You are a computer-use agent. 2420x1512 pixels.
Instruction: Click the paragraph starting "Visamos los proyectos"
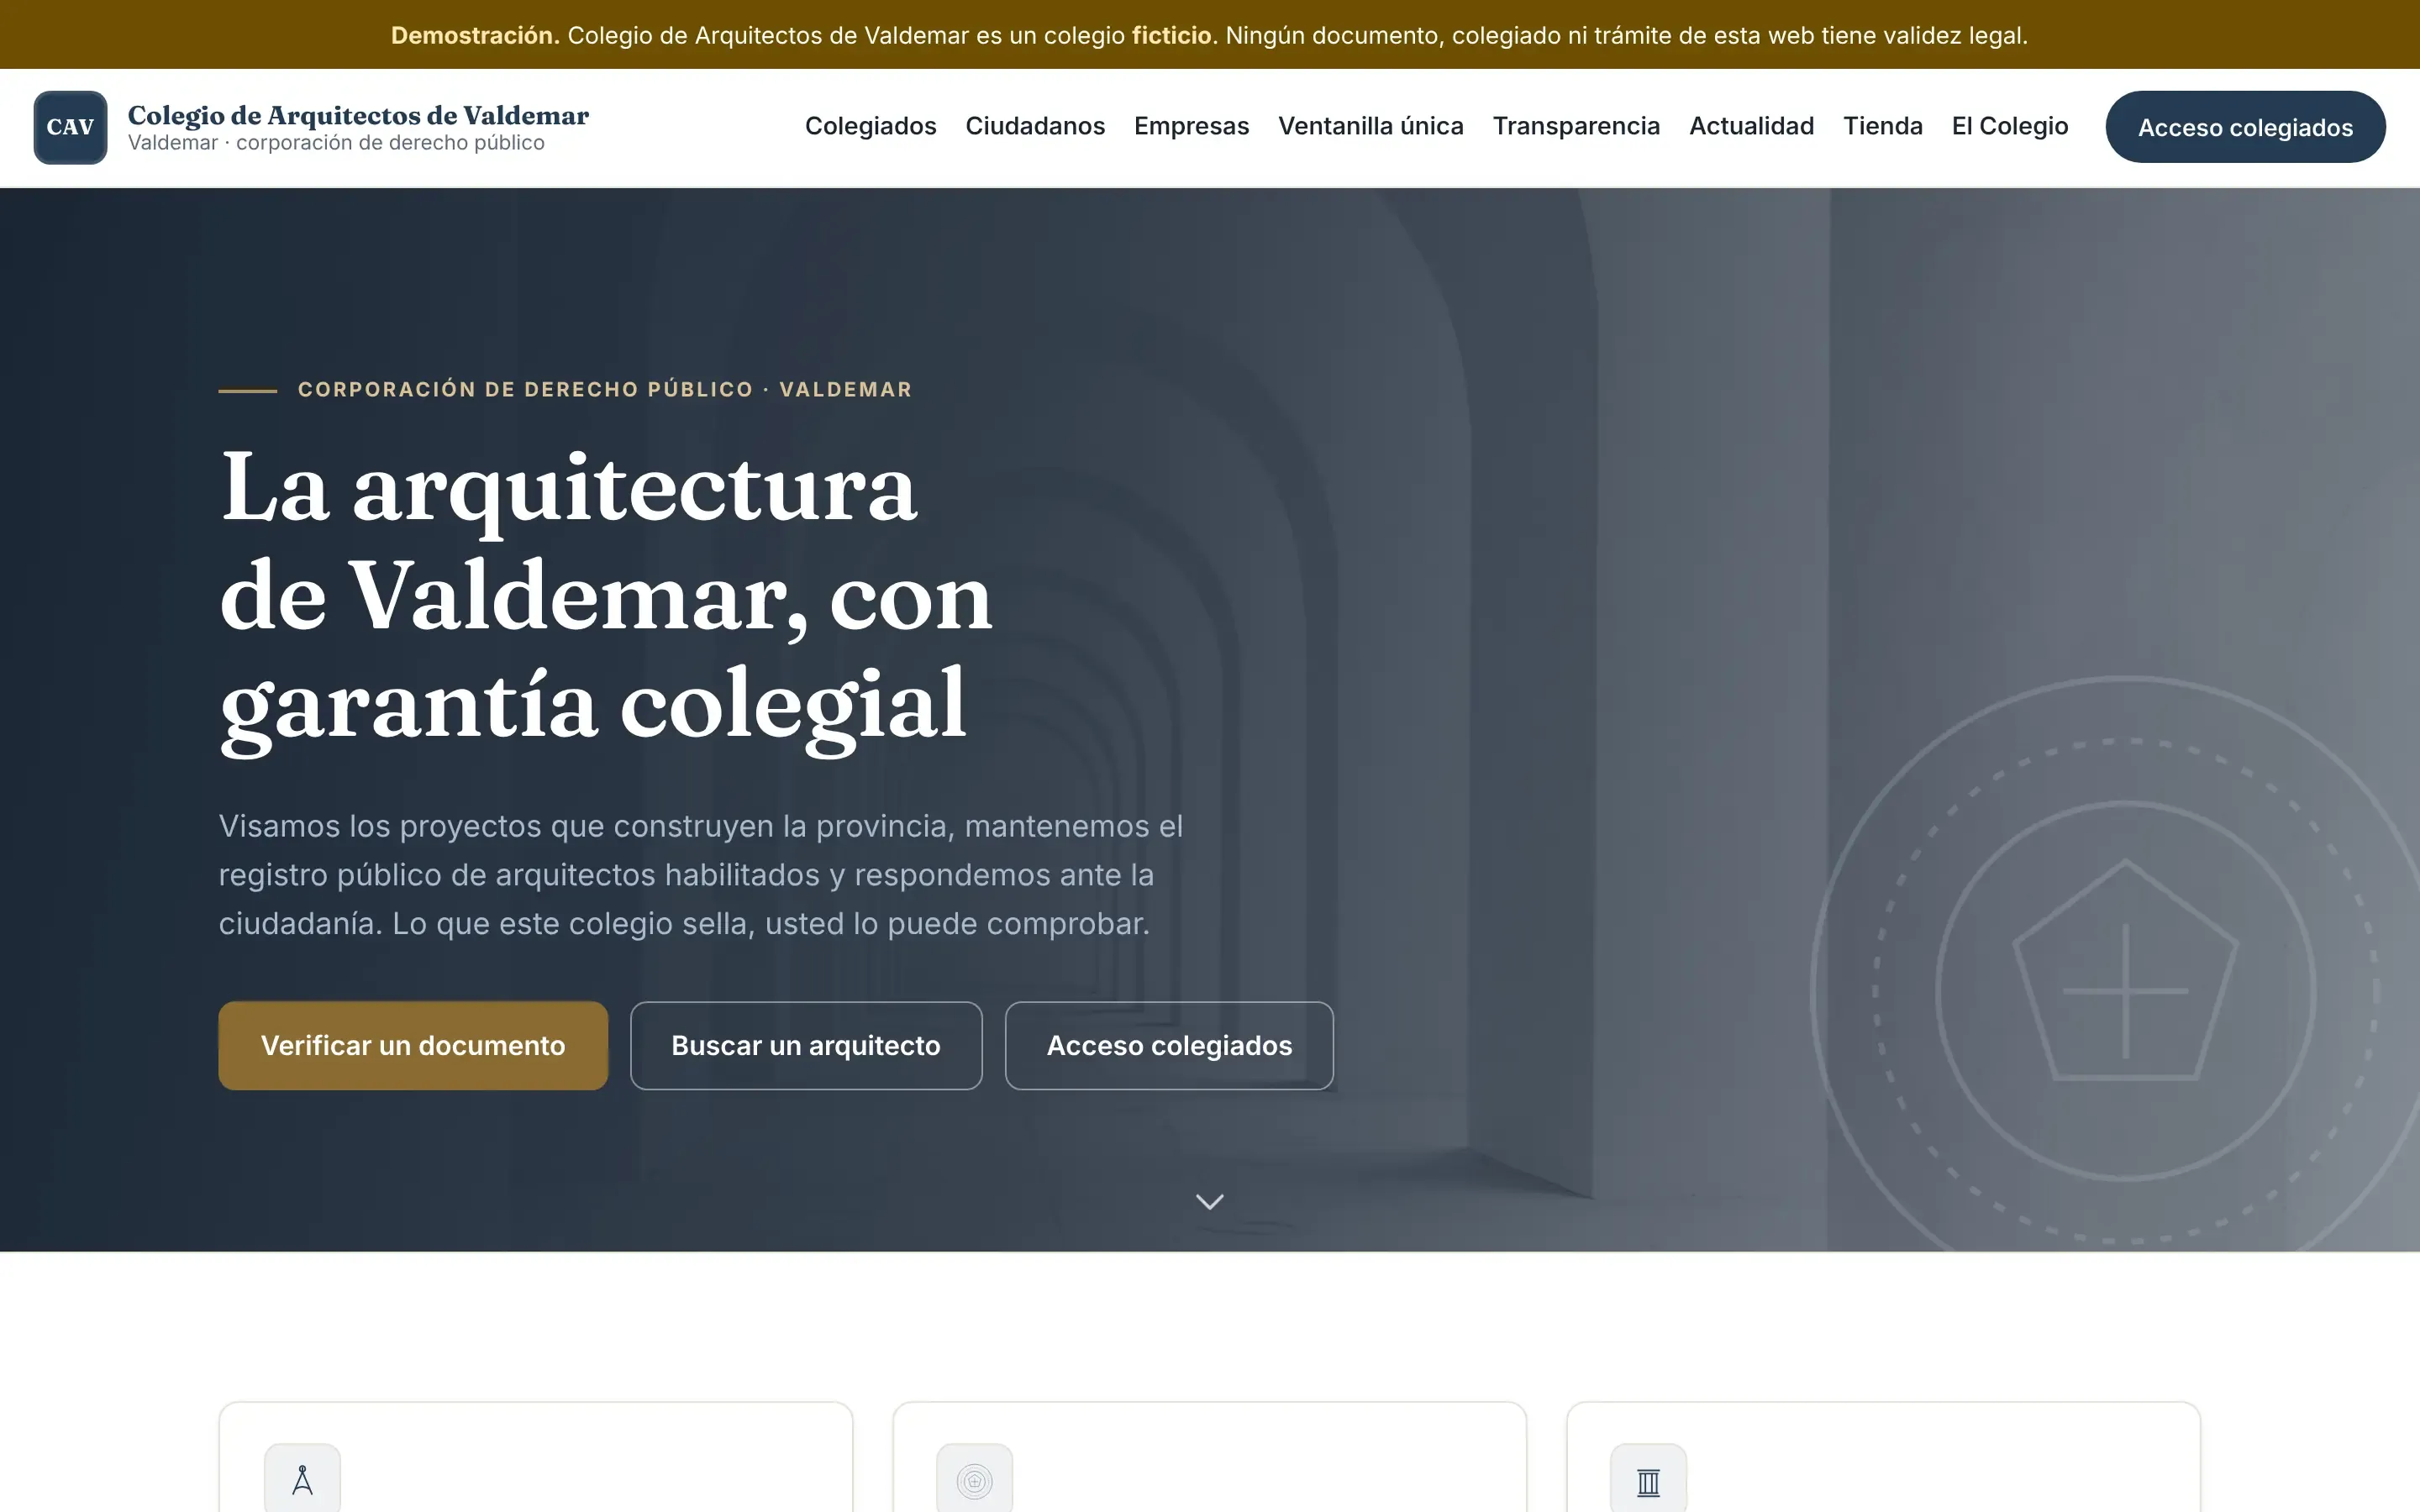701,874
